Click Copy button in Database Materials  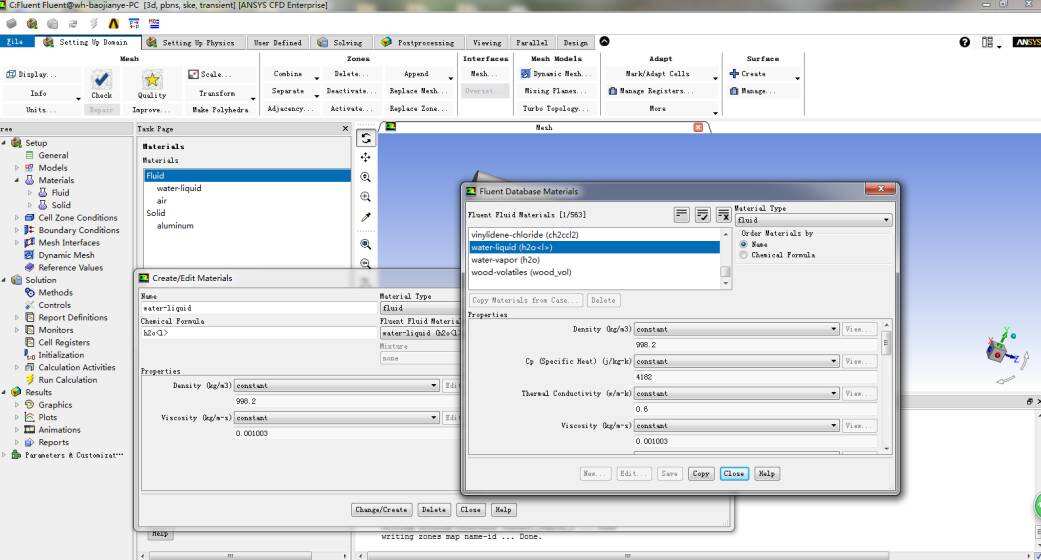701,474
